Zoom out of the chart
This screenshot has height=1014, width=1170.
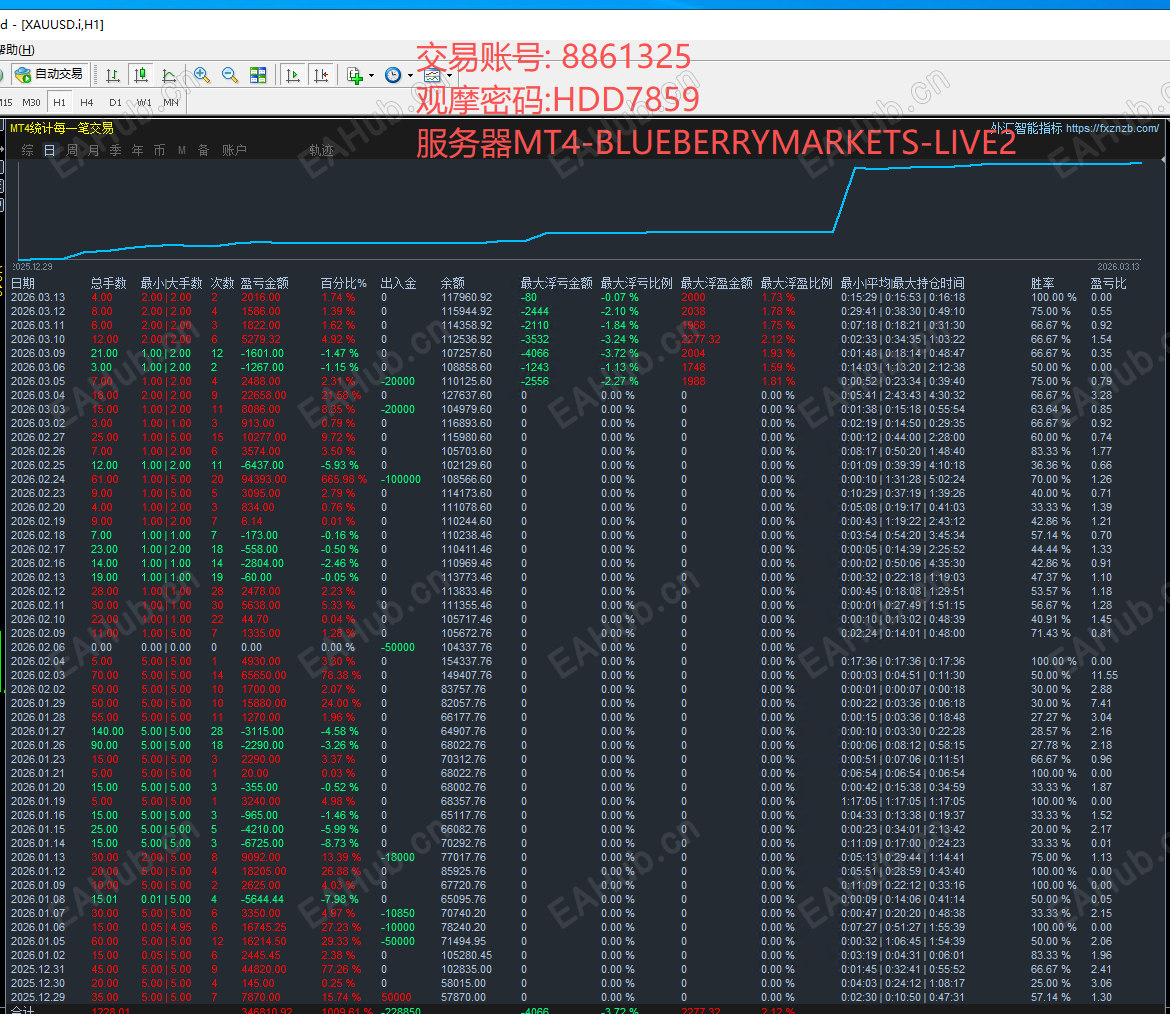(x=230, y=75)
